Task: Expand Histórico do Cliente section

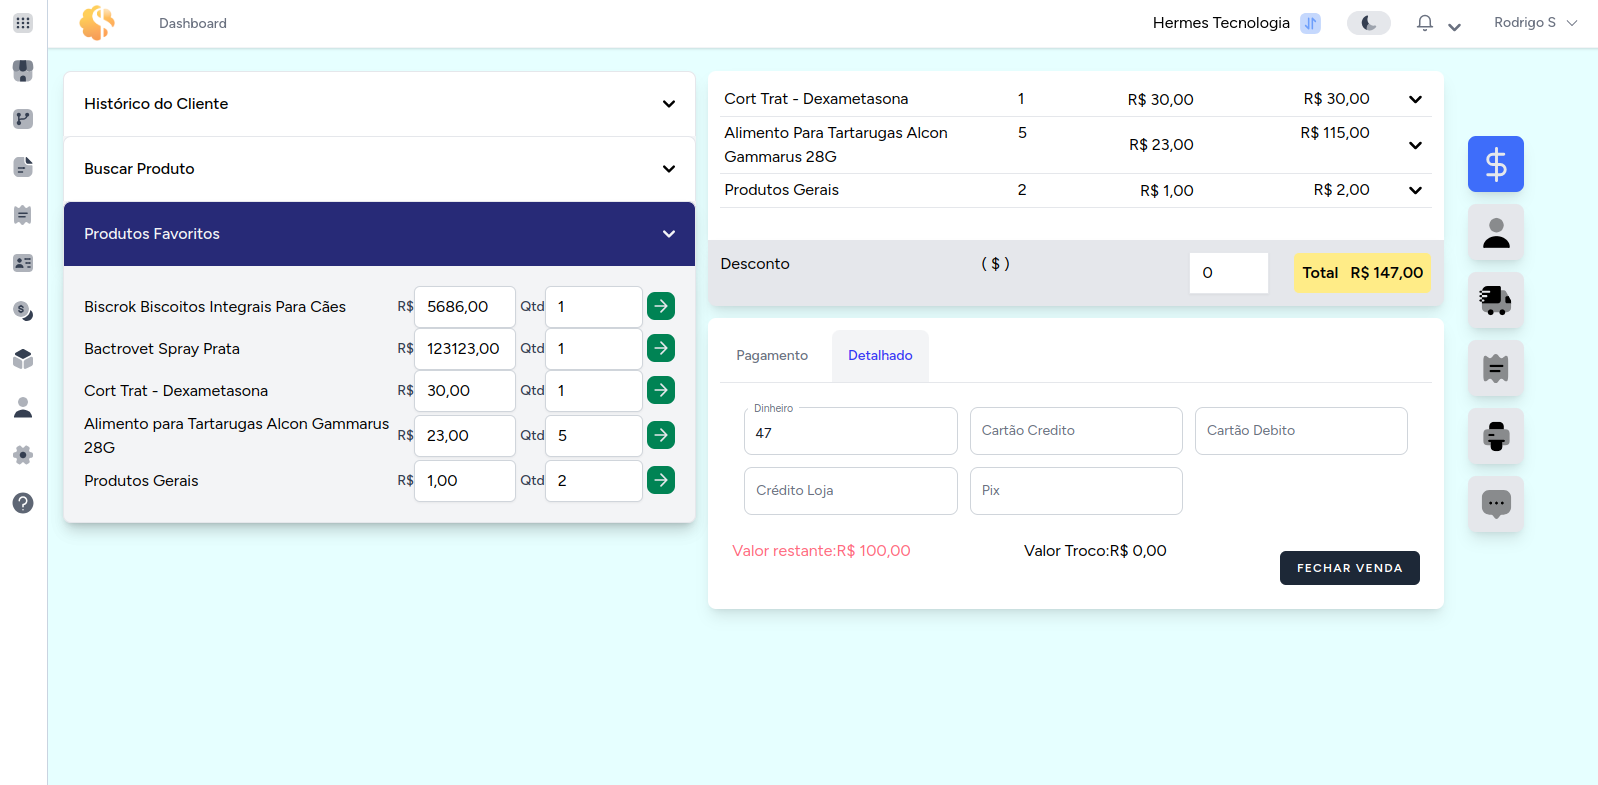Action: click(379, 104)
